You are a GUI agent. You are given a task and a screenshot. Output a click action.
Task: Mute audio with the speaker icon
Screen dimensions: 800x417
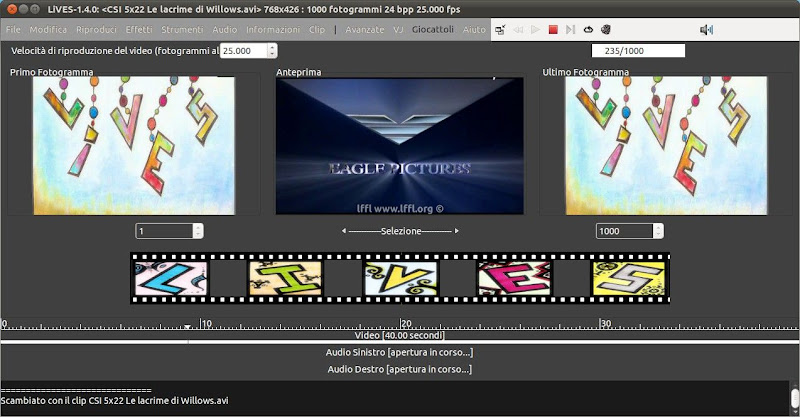[706, 30]
